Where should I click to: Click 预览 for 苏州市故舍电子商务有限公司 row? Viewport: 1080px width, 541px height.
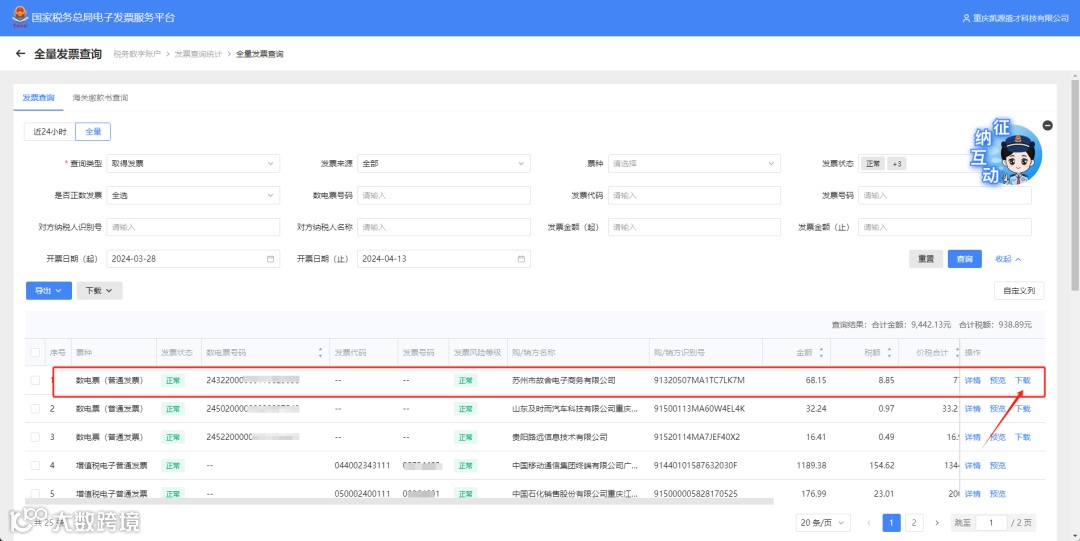coord(997,380)
